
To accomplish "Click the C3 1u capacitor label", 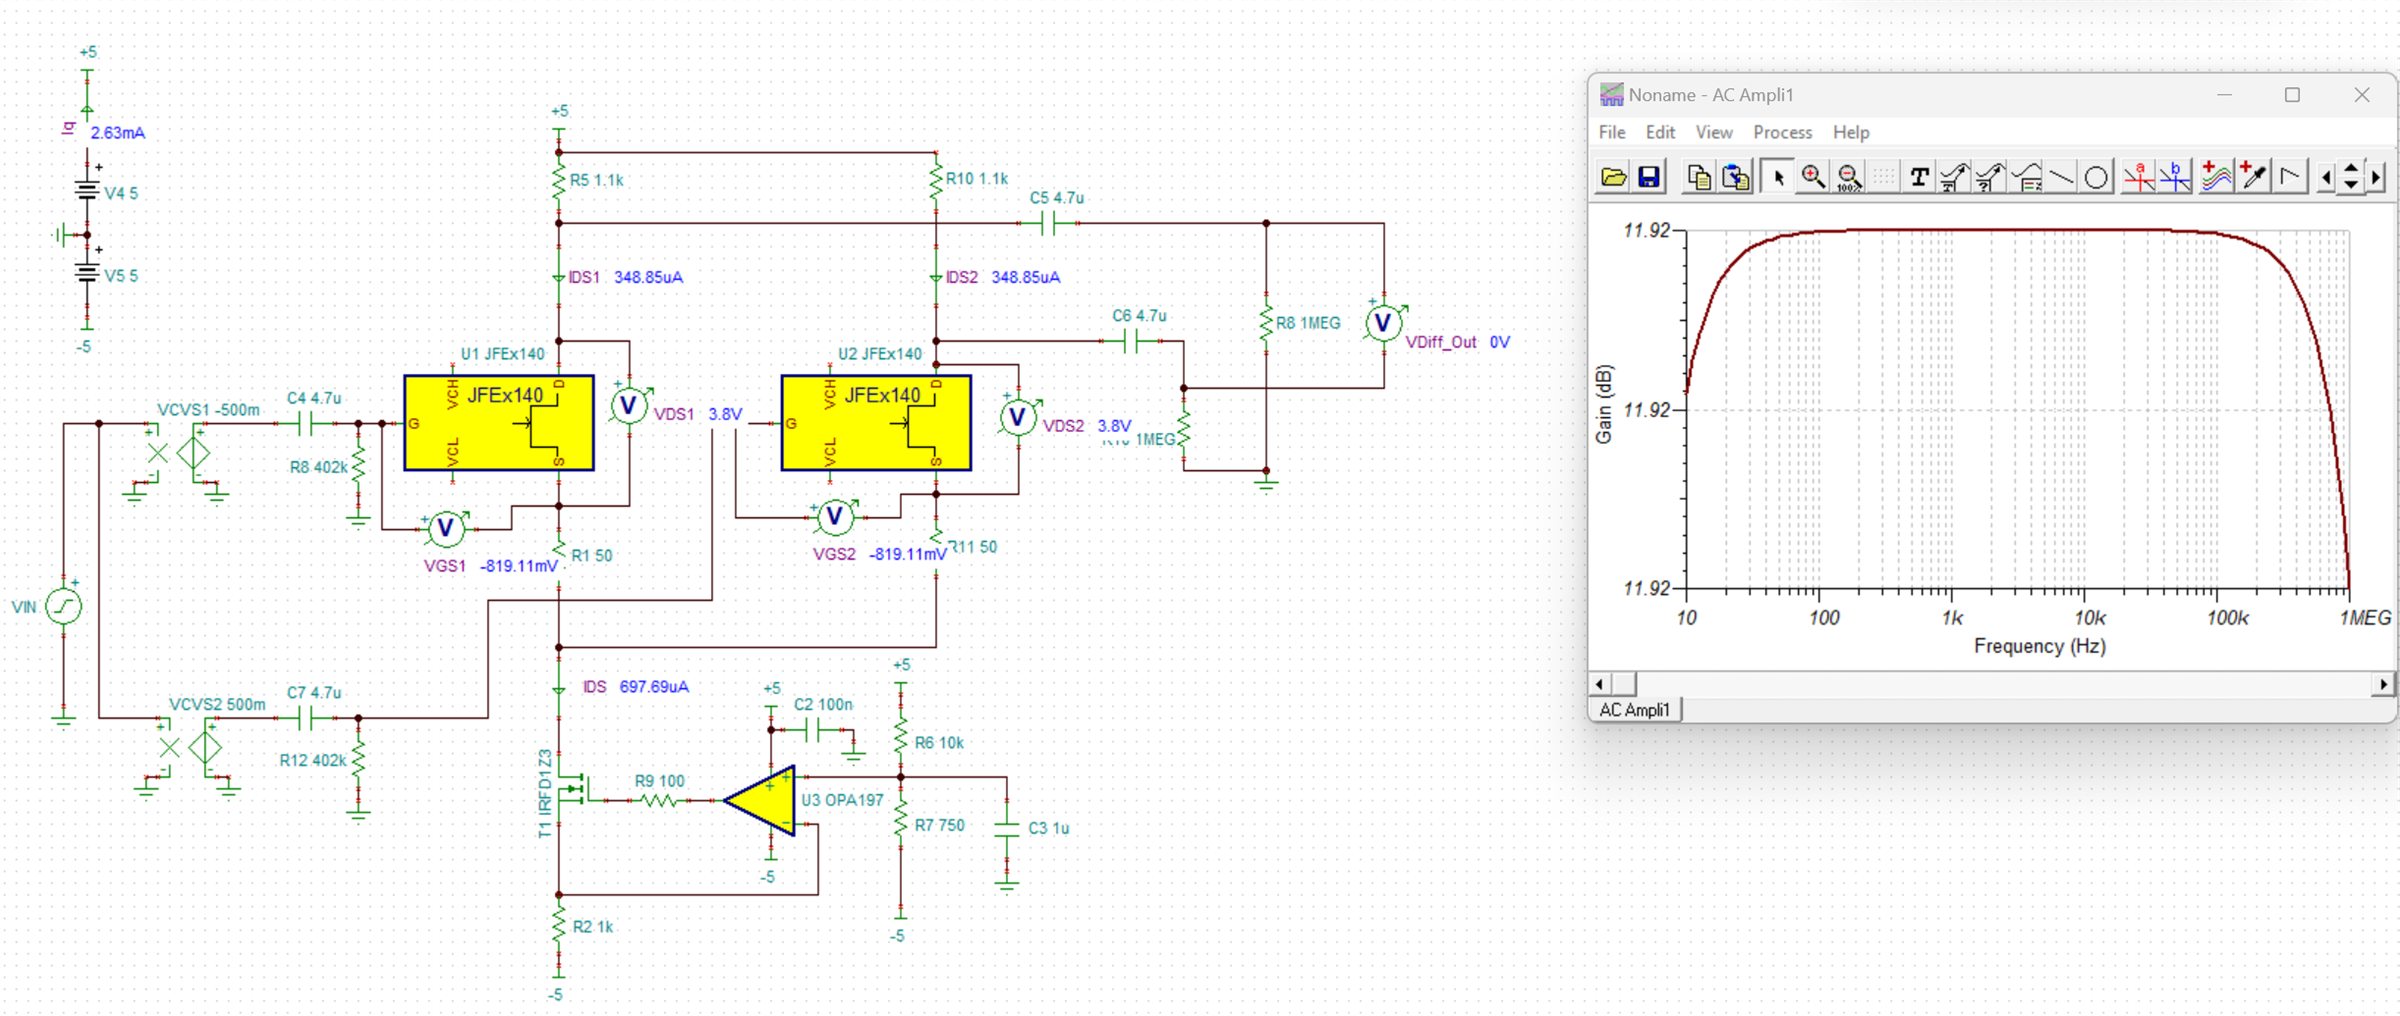I will [1049, 828].
